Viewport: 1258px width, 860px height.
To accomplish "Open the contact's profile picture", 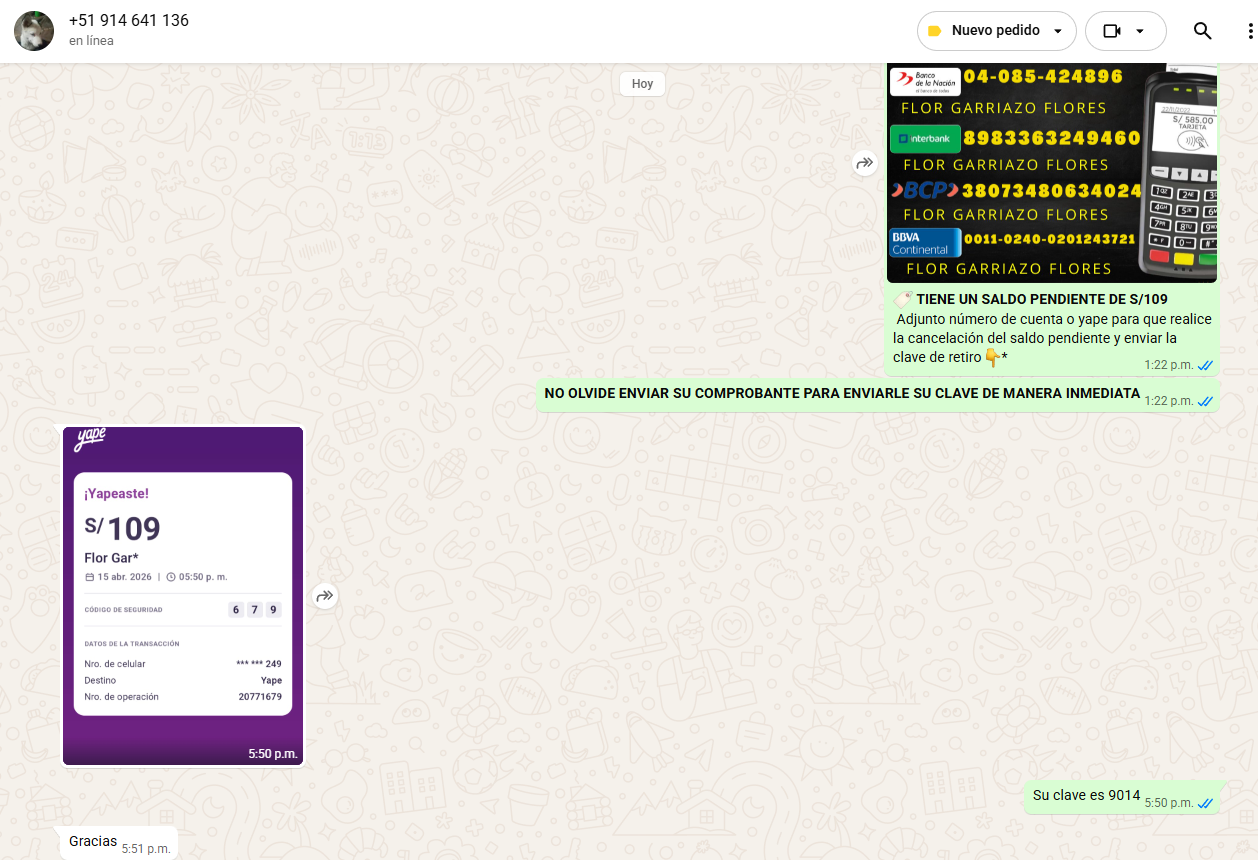I will point(34,31).
